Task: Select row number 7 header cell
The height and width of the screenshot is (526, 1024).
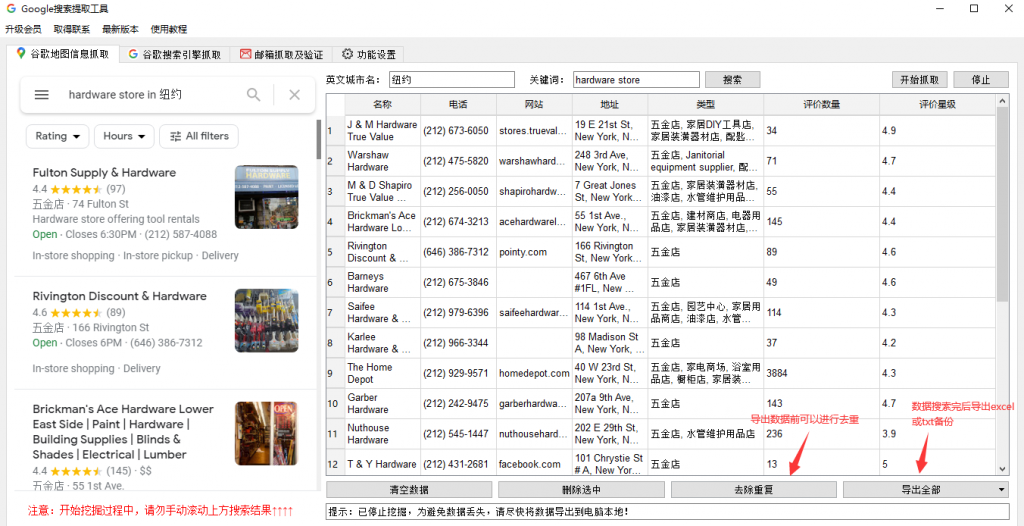Action: (x=336, y=313)
